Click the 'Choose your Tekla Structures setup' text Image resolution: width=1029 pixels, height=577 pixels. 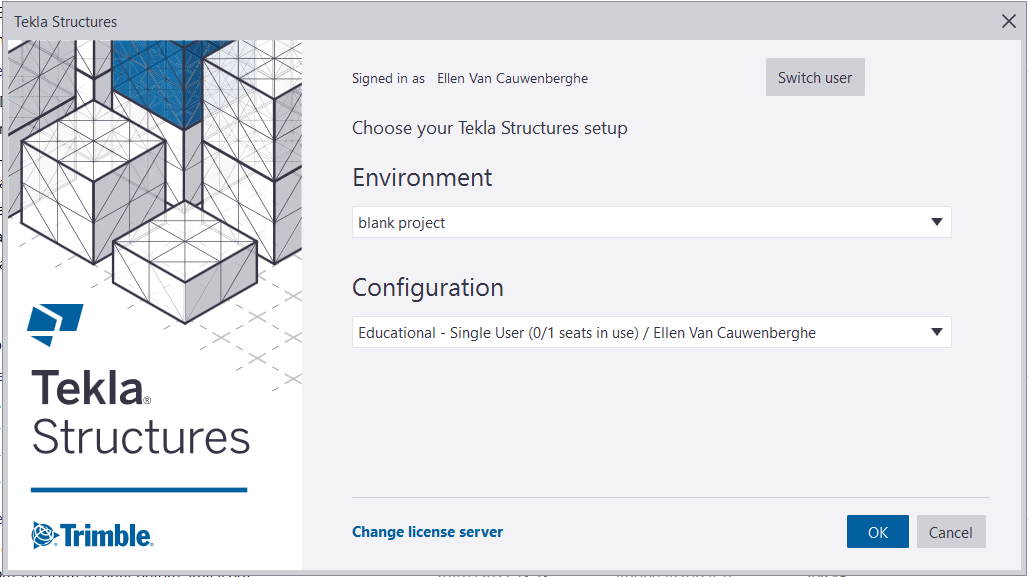point(490,128)
